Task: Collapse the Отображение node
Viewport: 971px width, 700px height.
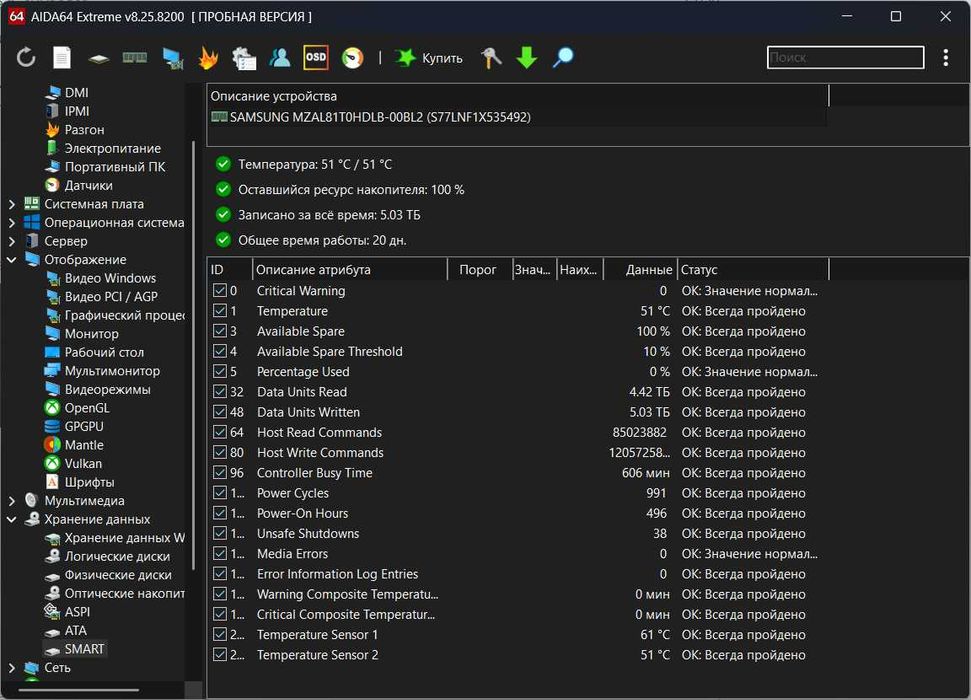Action: point(12,260)
